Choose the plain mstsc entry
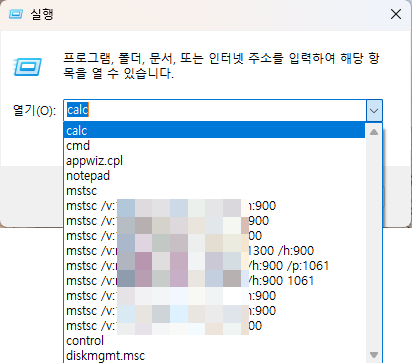Screen dimensions: 412x363 tap(214, 191)
